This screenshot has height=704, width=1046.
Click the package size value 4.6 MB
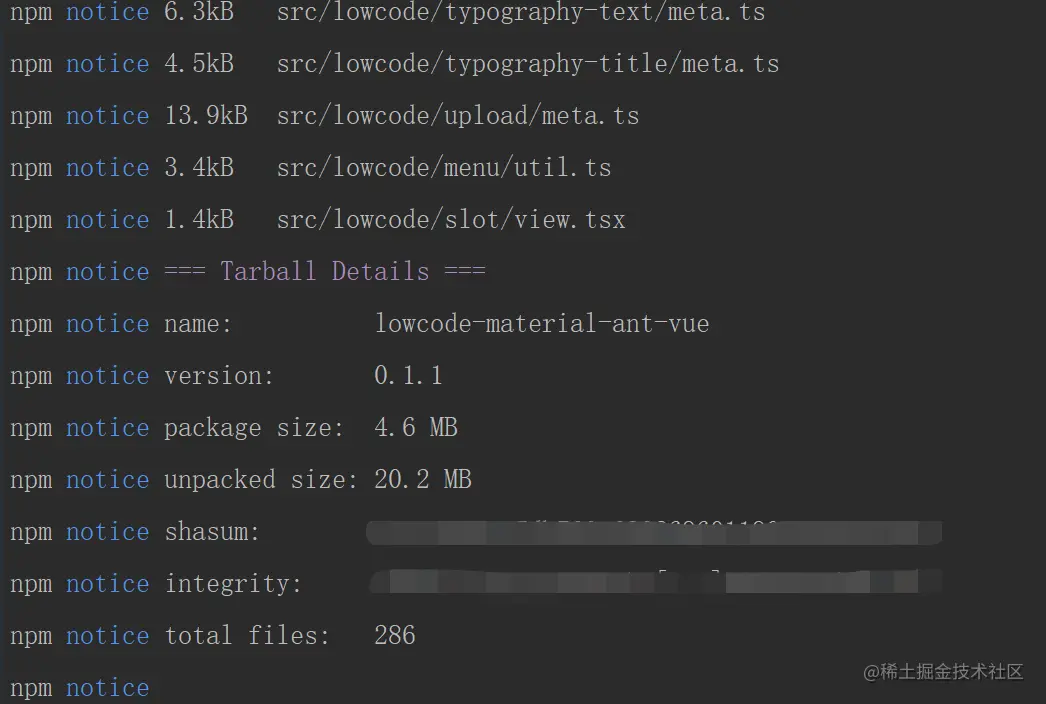coord(416,428)
